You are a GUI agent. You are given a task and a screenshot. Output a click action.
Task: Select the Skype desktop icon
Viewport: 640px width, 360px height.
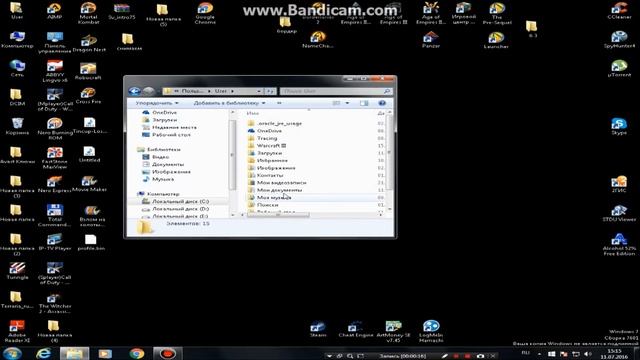pos(619,127)
